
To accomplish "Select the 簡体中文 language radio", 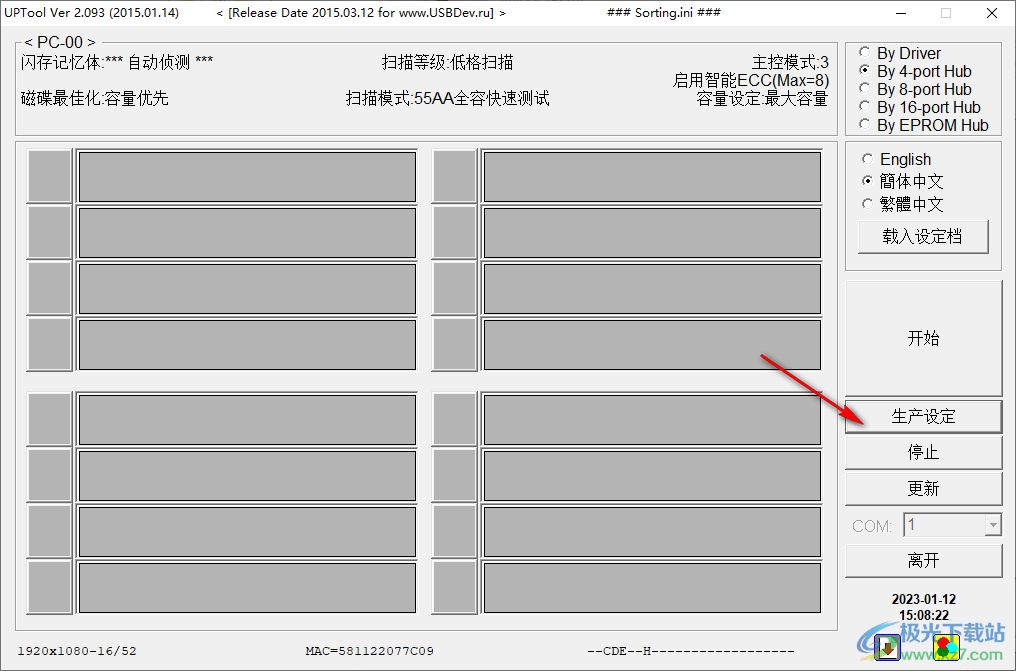I will (x=903, y=181).
